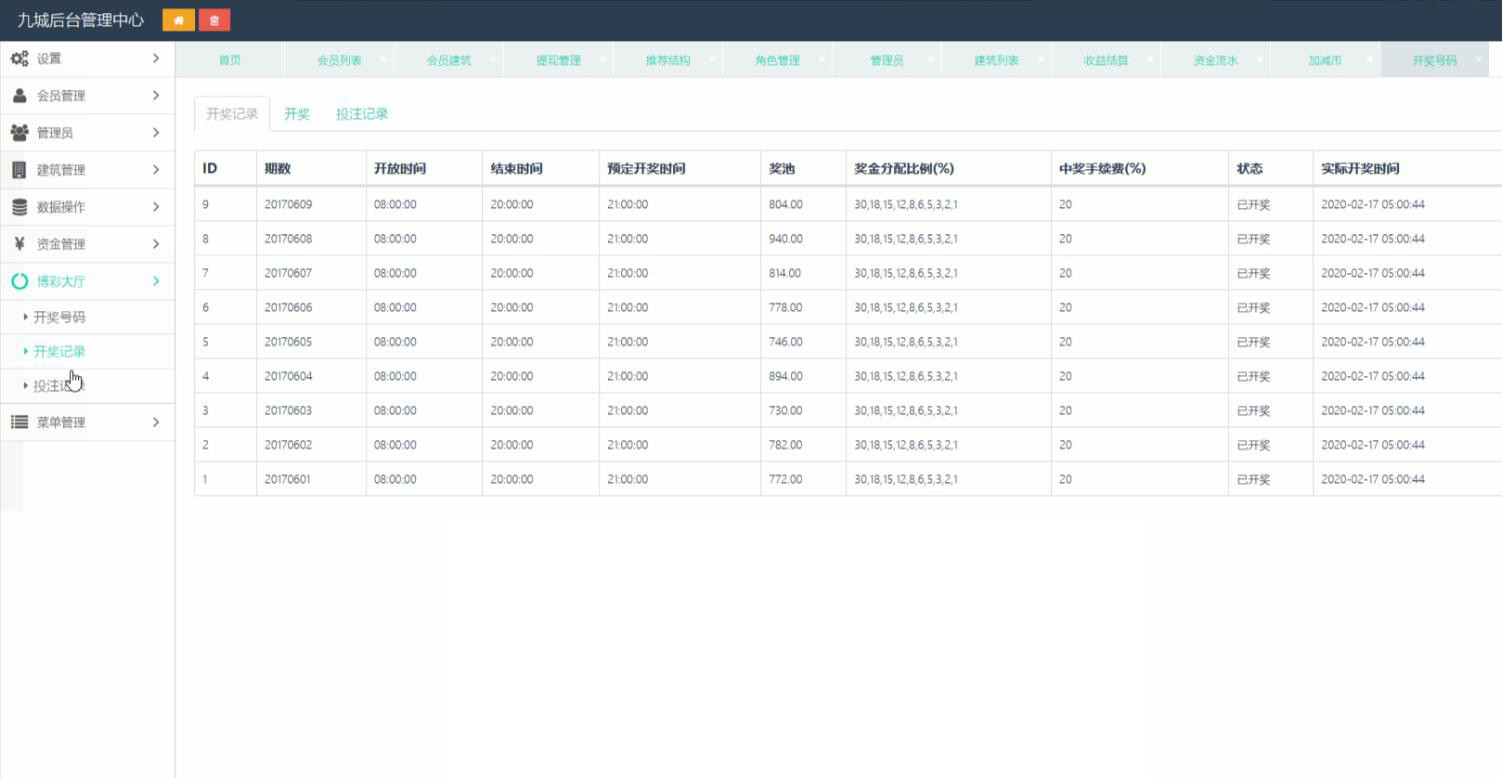Switch to the 加减币 top tab
The width and height of the screenshot is (1502, 778).
pyautogui.click(x=1325, y=60)
